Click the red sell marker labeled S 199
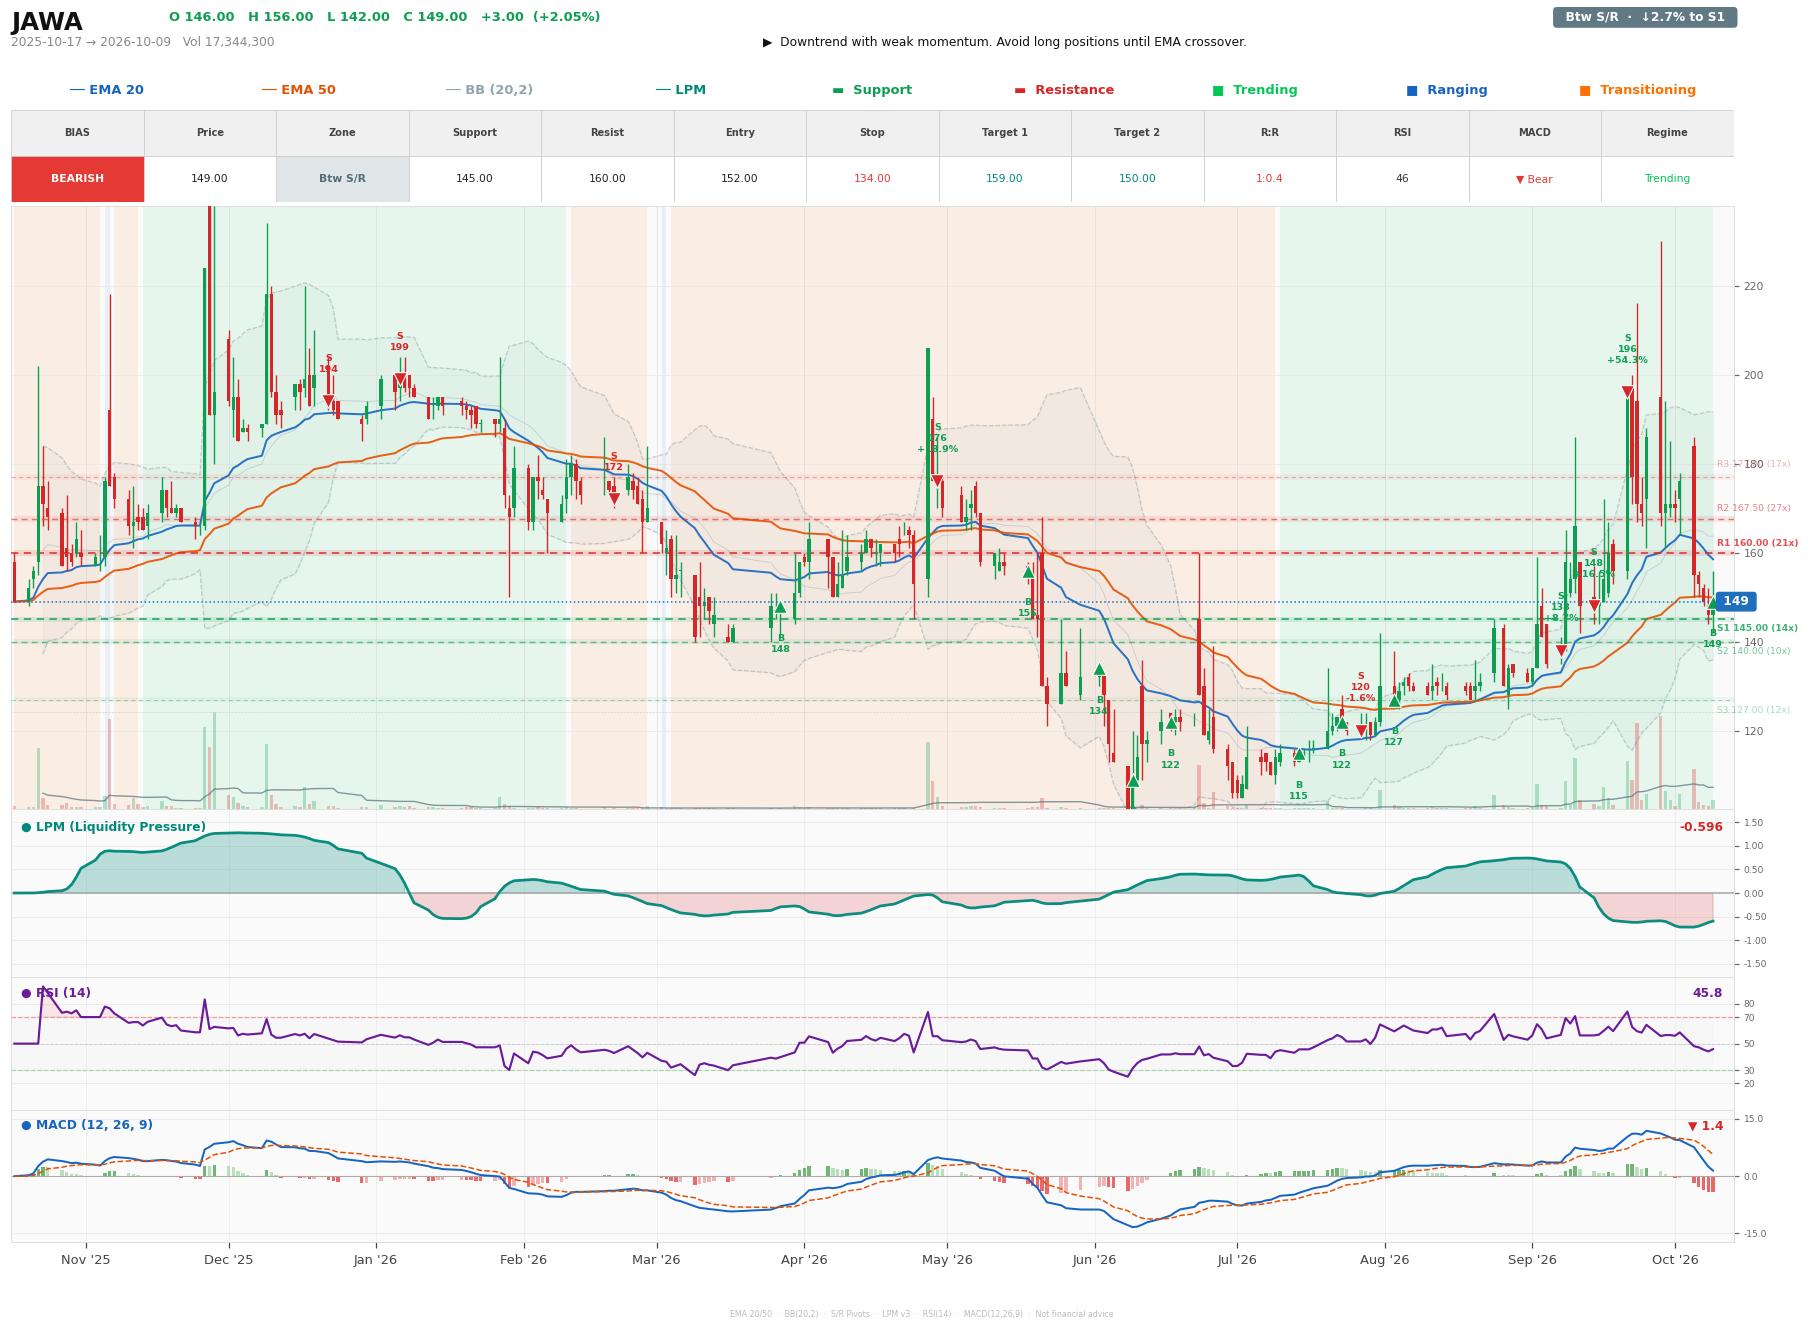 coord(400,380)
